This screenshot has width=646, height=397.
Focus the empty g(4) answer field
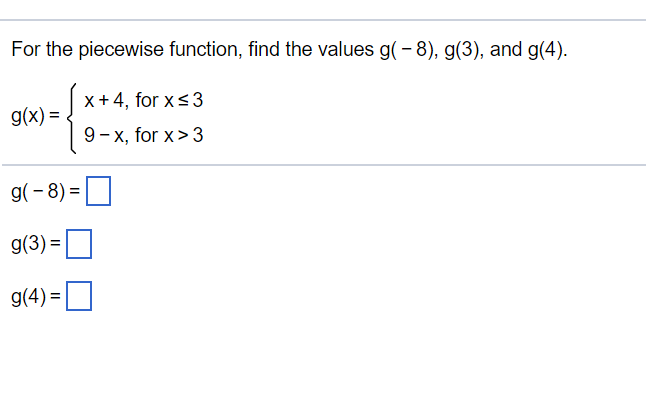tap(79, 296)
